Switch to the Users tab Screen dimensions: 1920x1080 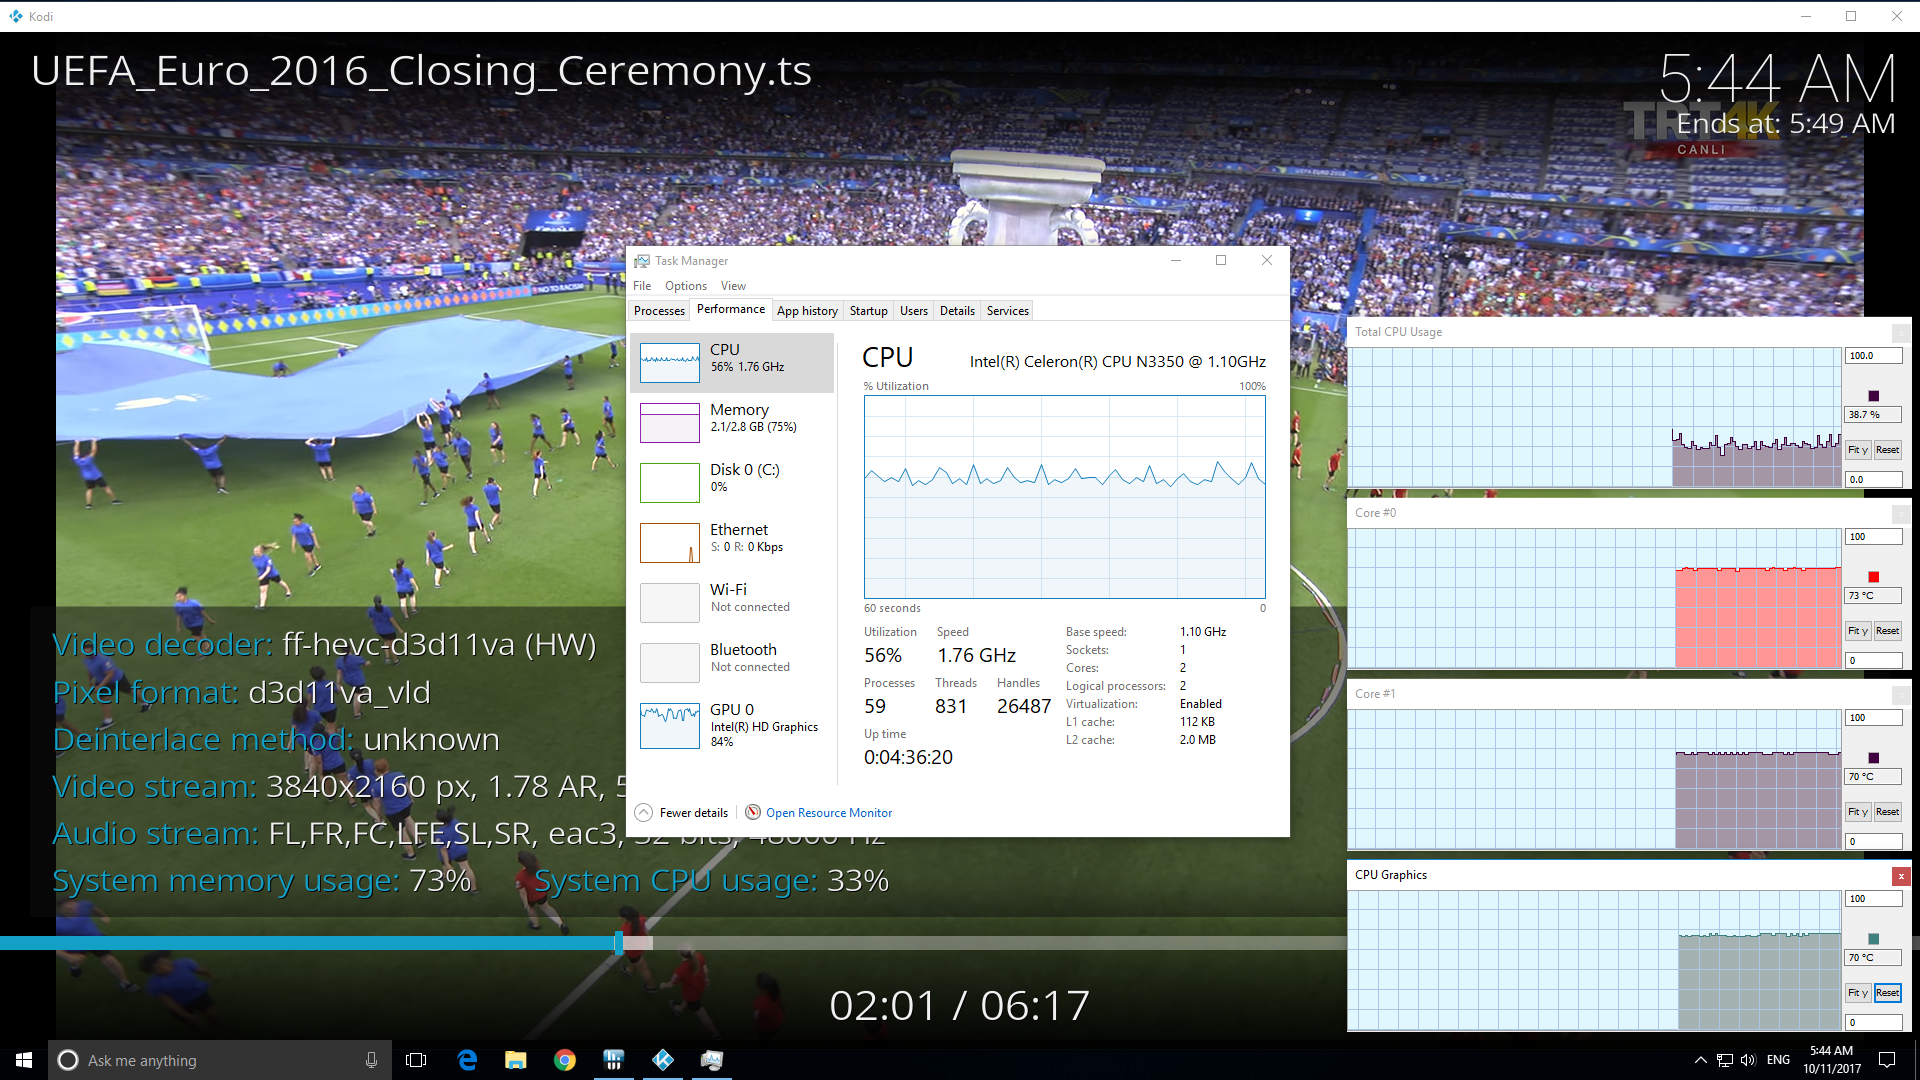(x=913, y=311)
